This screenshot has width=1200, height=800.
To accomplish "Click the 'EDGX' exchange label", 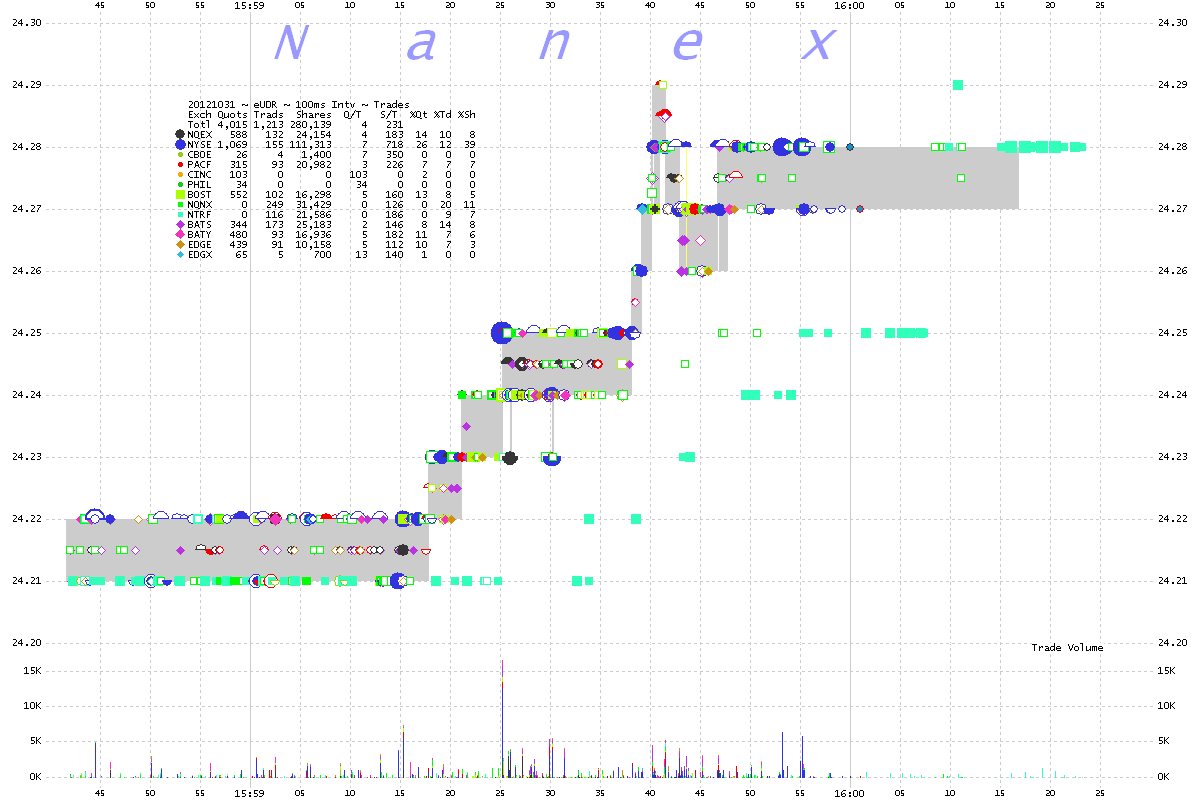I will [200, 254].
